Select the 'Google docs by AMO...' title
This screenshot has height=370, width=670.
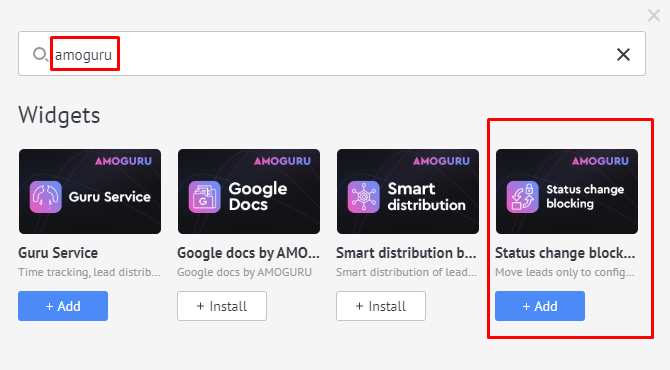248,253
